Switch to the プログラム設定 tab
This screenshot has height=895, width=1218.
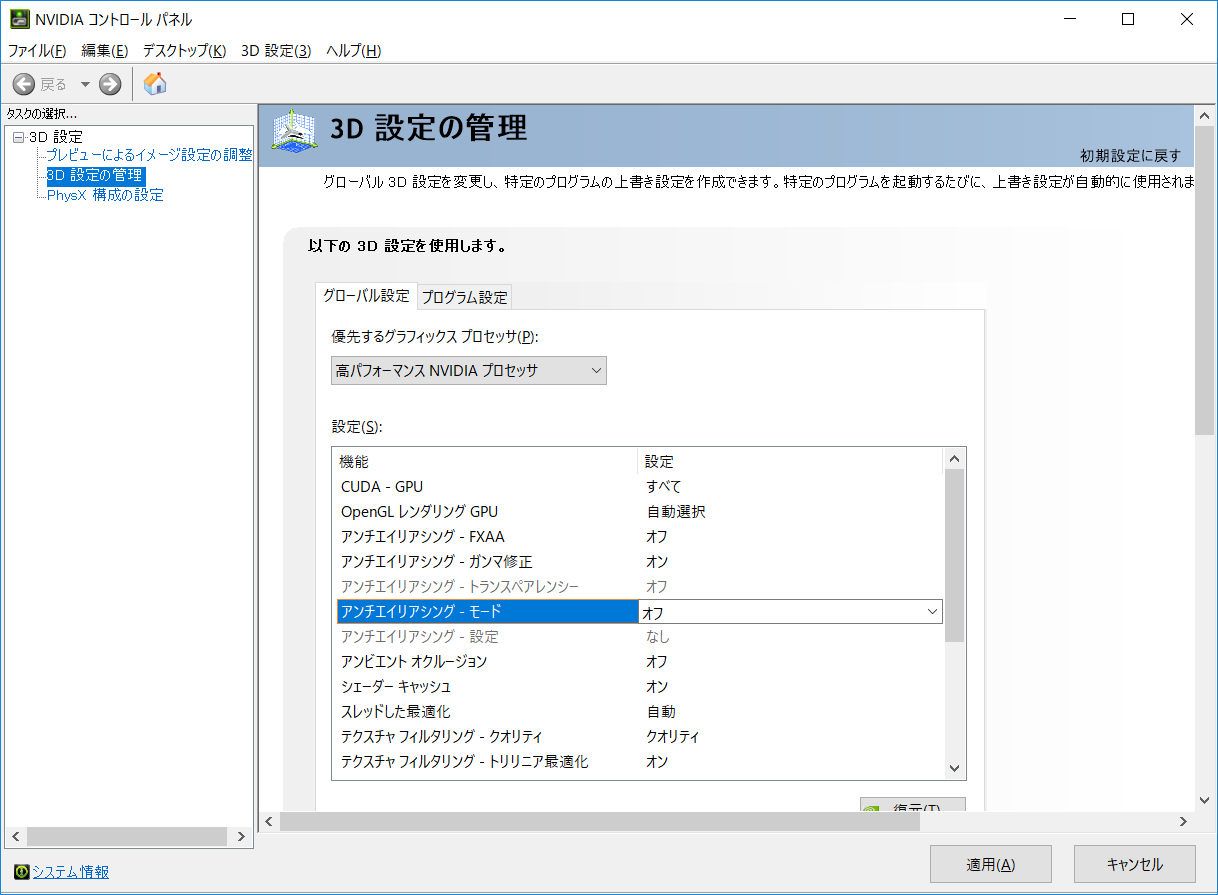coord(465,297)
